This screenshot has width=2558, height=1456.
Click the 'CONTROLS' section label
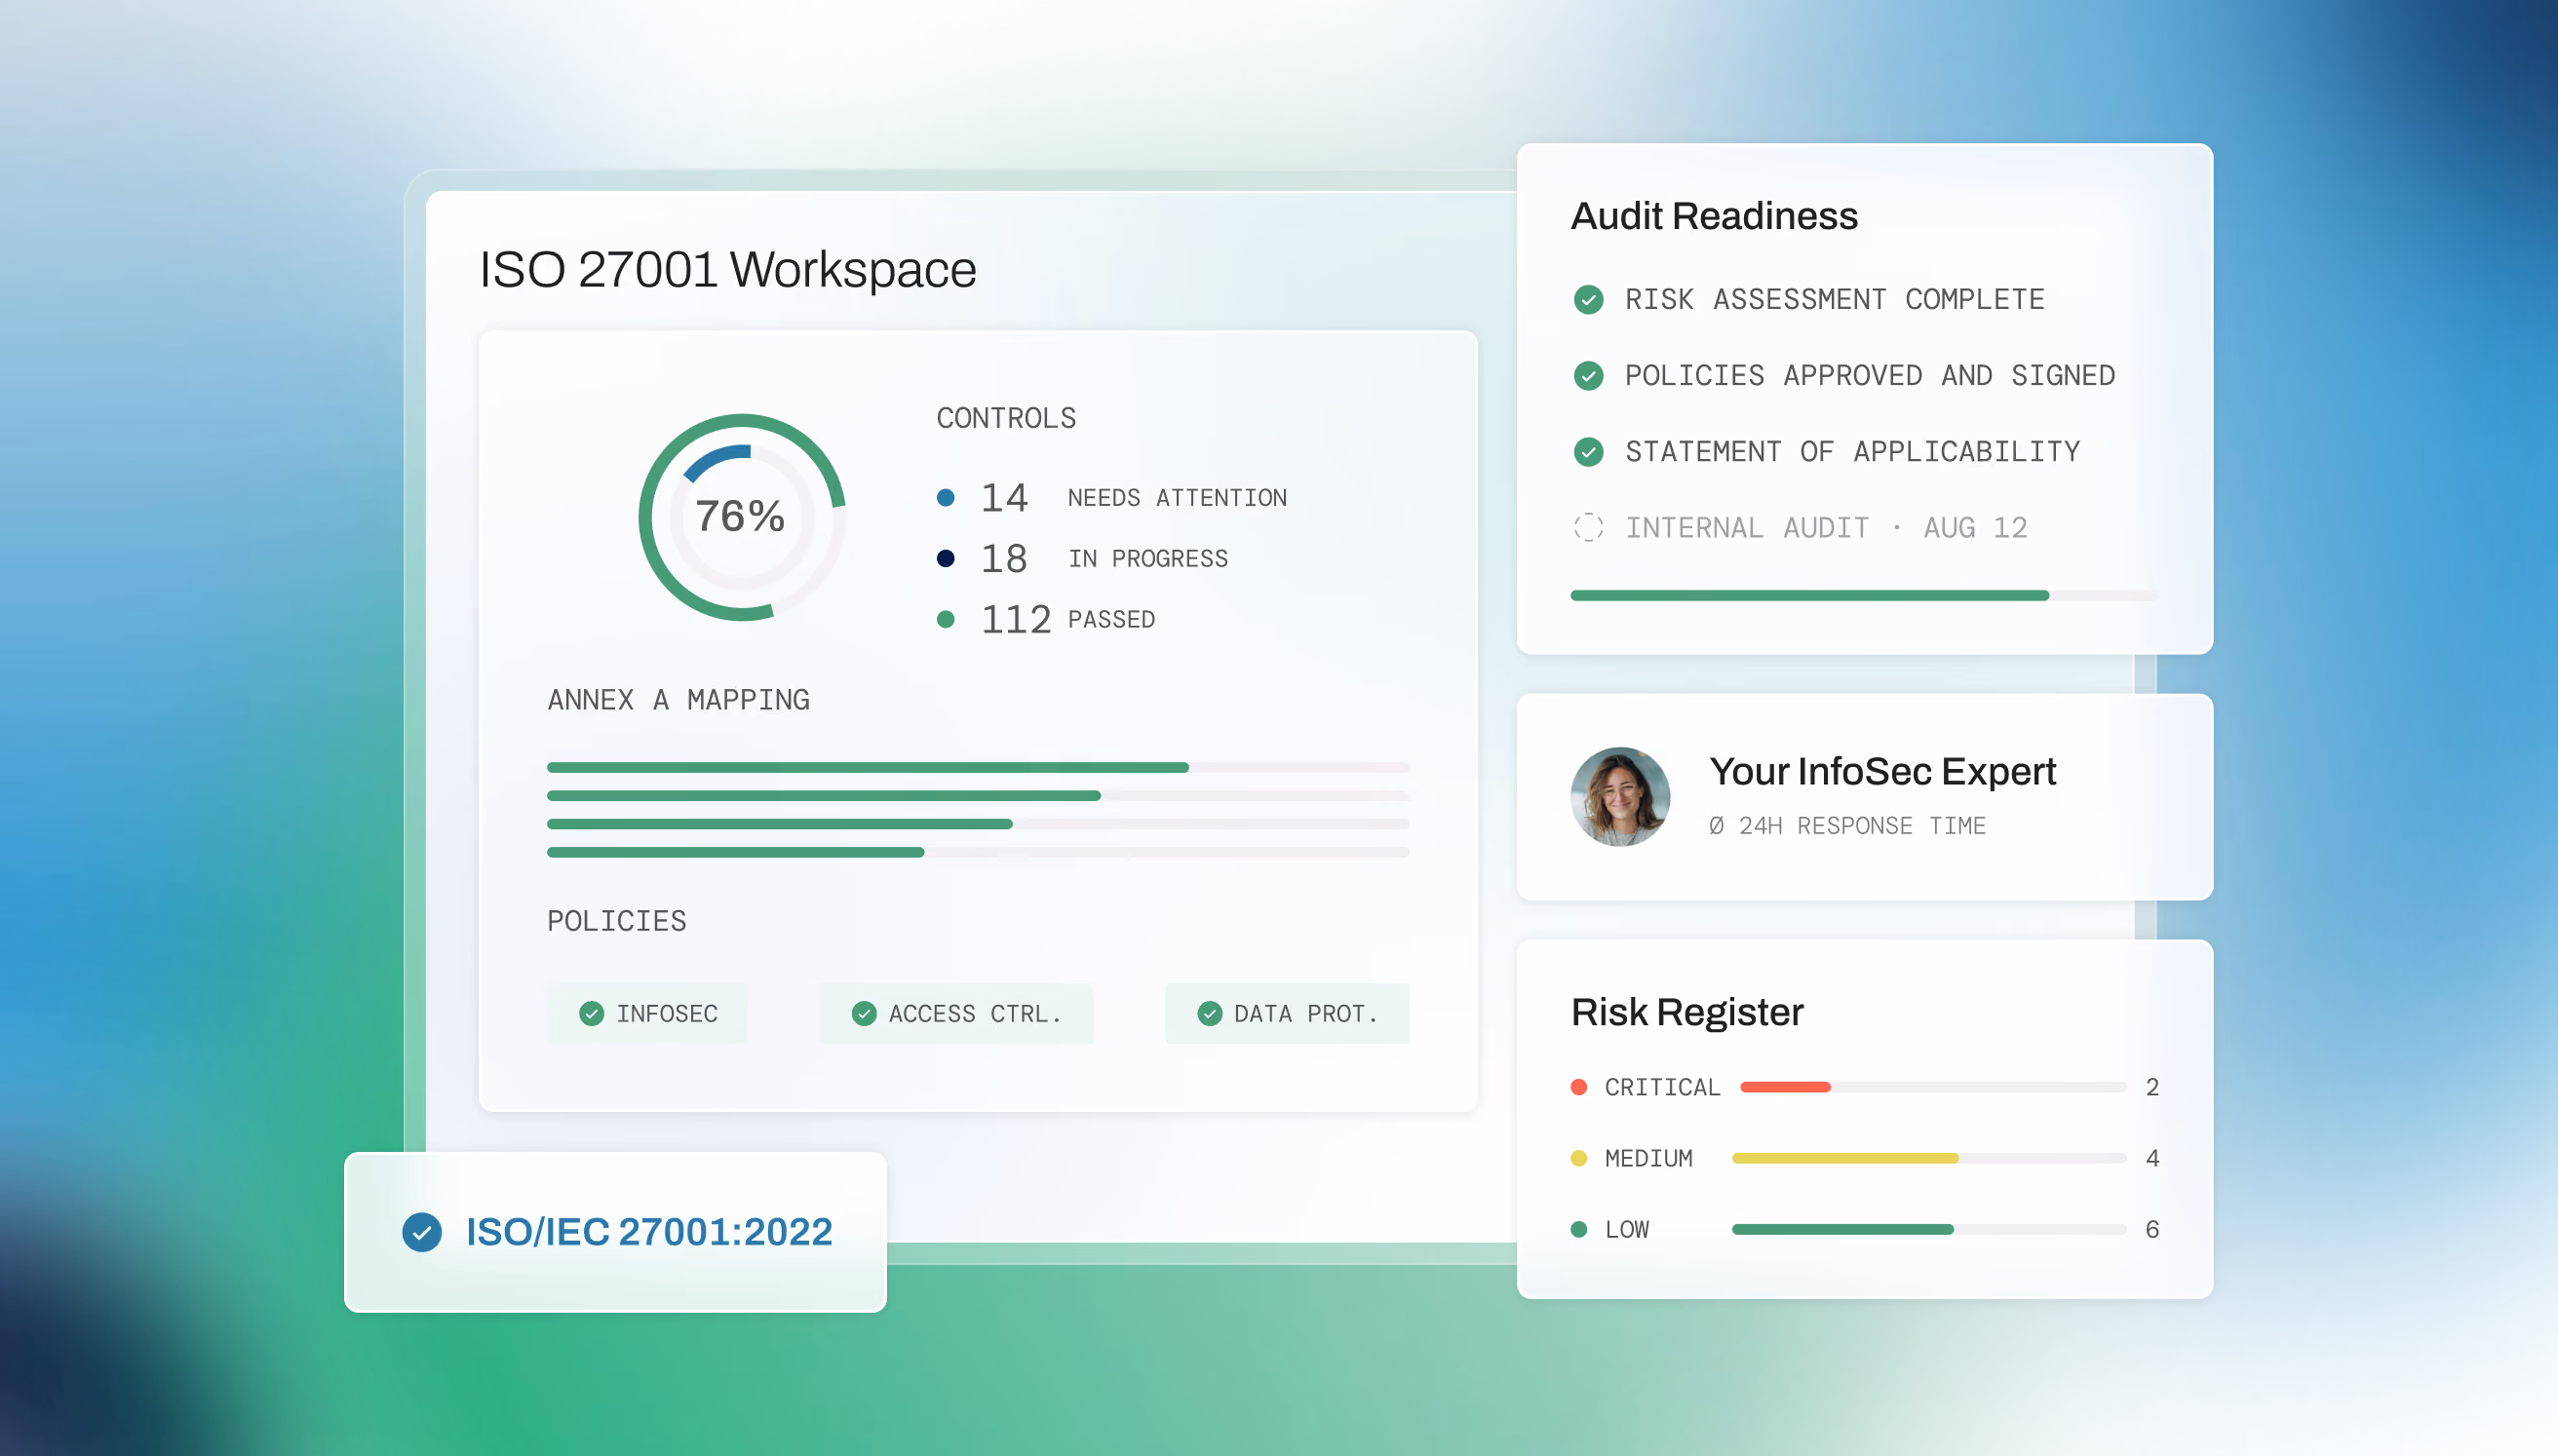pyautogui.click(x=1006, y=417)
